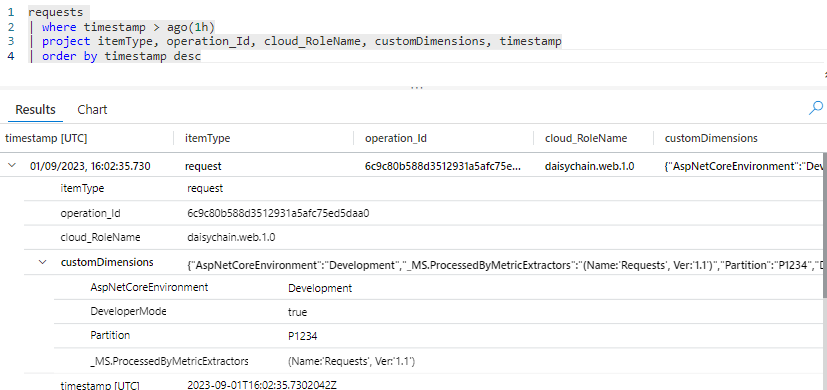Viewport: 827px width, 390px height.
Task: Sort by the itemType column header
Action: pos(207,138)
